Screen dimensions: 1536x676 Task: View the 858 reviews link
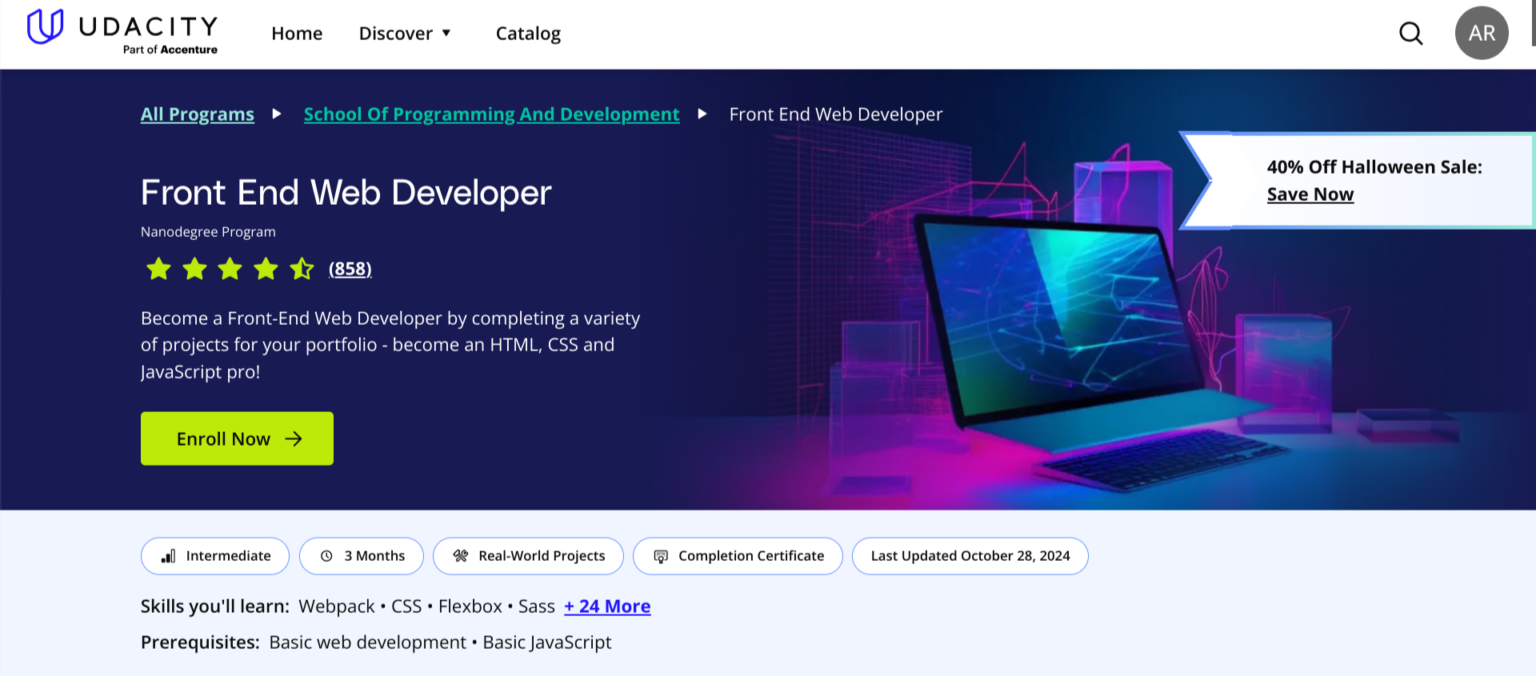(x=349, y=268)
